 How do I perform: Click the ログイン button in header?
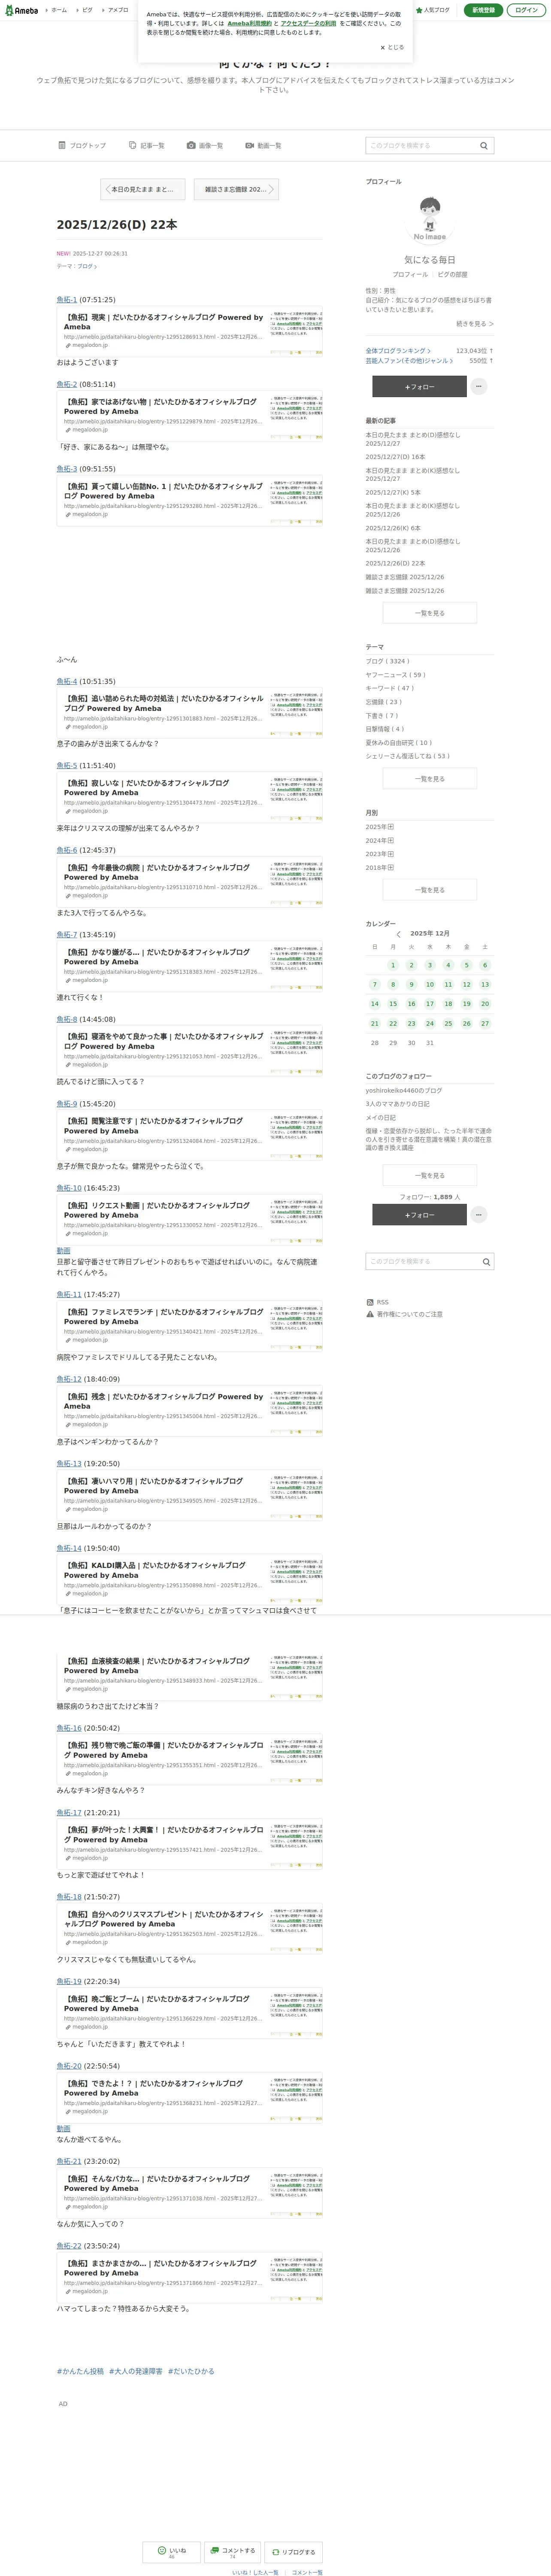[x=526, y=10]
